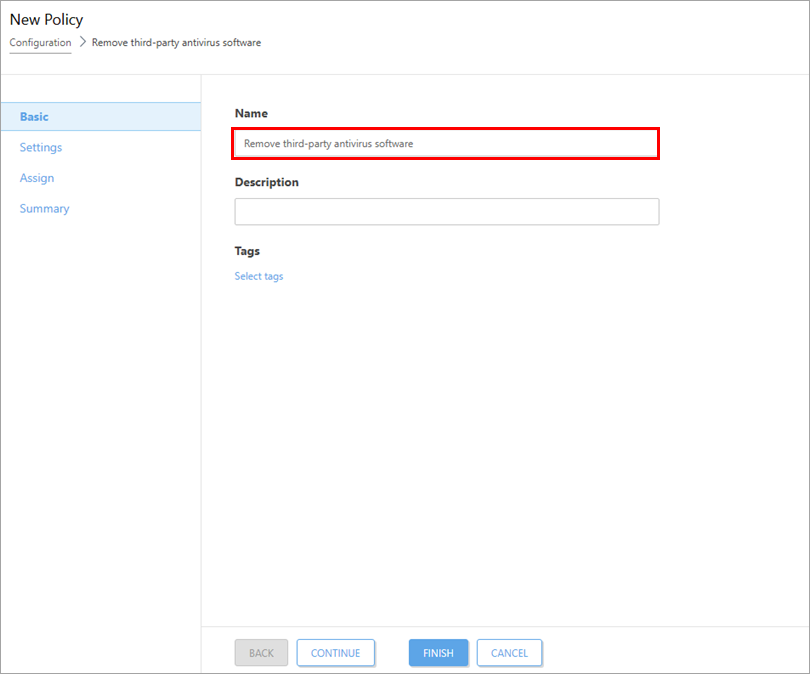Proceed with the CONTINUE button

[x=336, y=653]
